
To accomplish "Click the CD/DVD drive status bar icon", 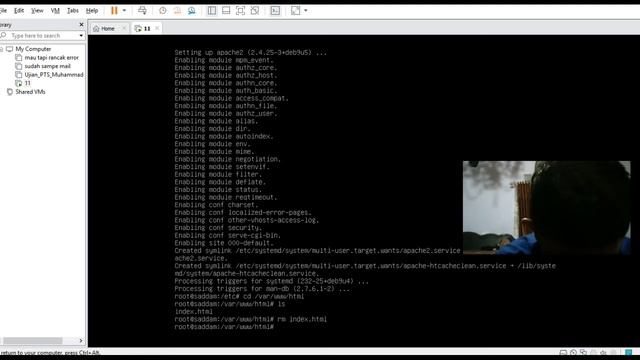I will 573,352.
